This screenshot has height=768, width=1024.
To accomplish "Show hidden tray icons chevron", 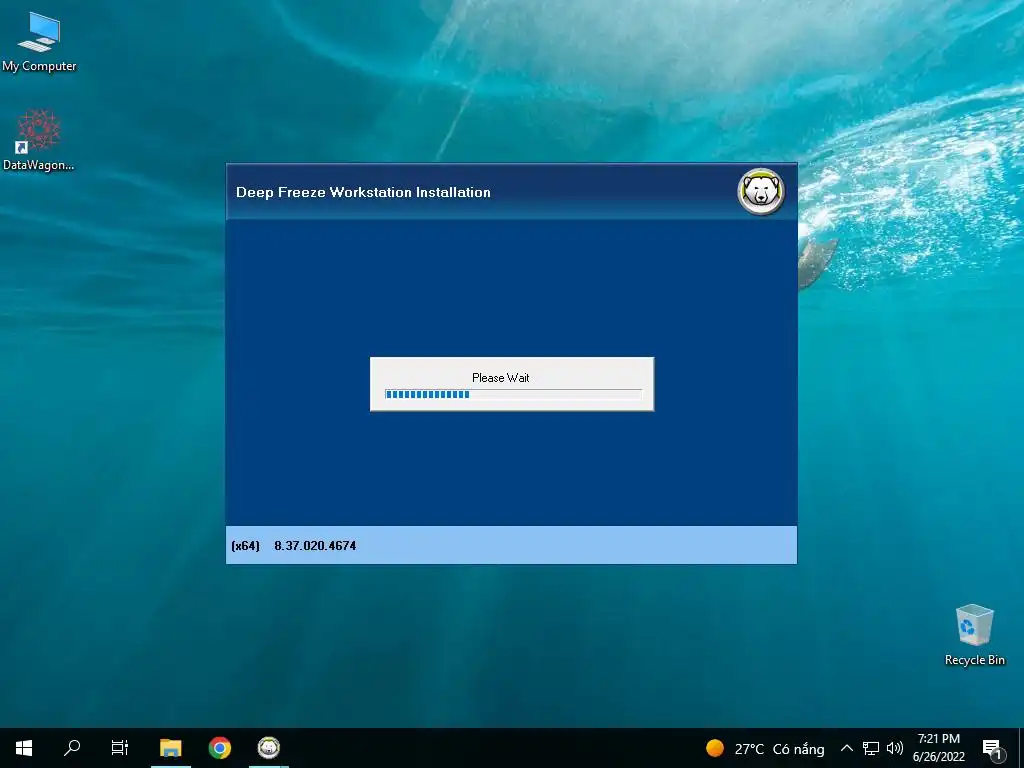I will 846,748.
